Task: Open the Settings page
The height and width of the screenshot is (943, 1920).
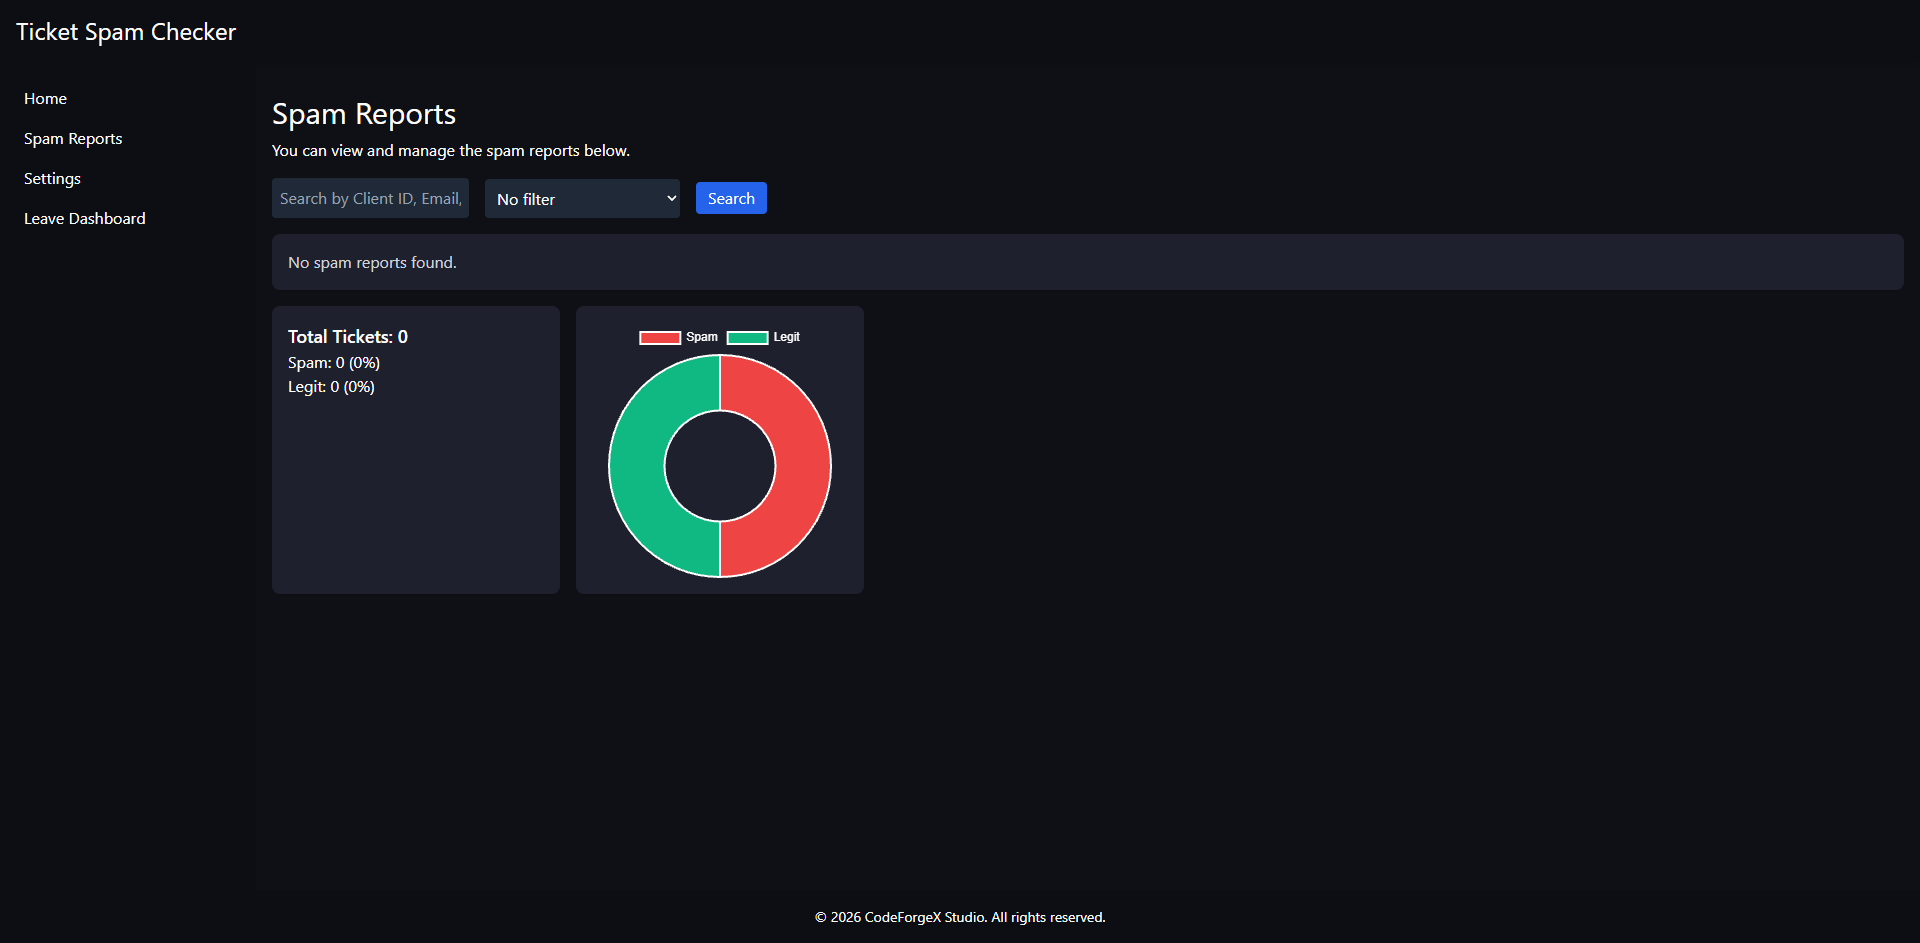Action: (x=52, y=179)
